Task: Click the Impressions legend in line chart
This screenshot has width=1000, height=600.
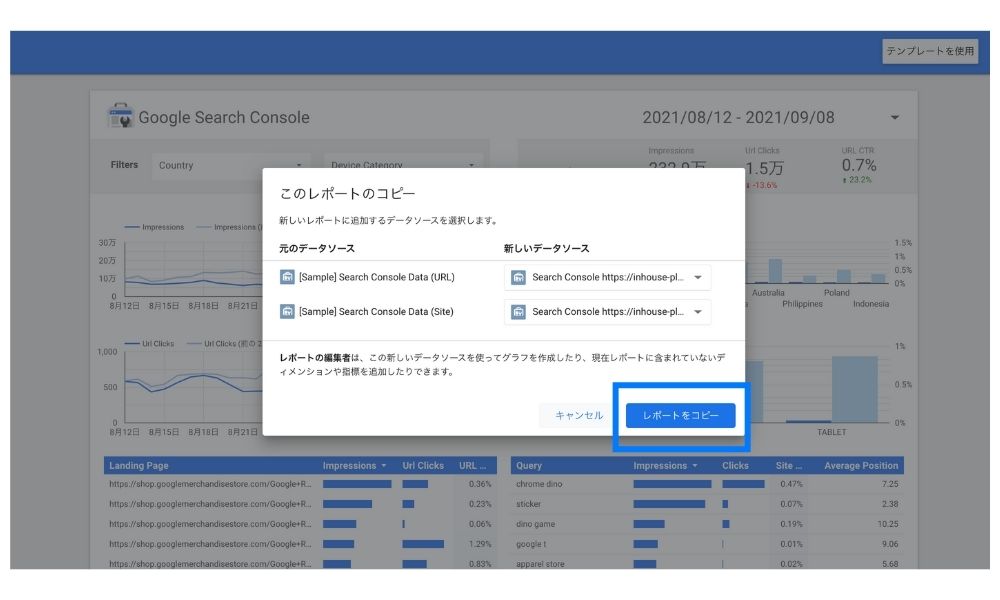Action: pyautogui.click(x=154, y=227)
